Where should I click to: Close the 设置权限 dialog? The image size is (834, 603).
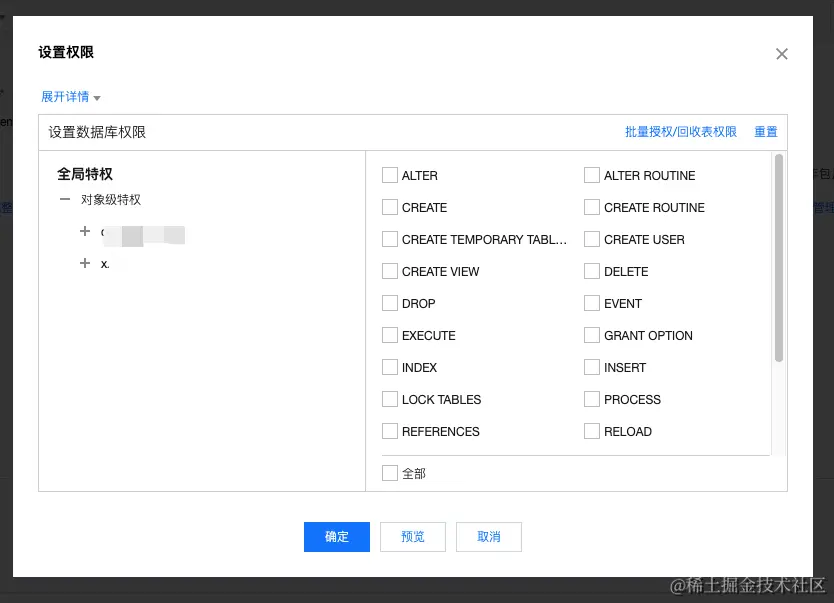point(782,53)
